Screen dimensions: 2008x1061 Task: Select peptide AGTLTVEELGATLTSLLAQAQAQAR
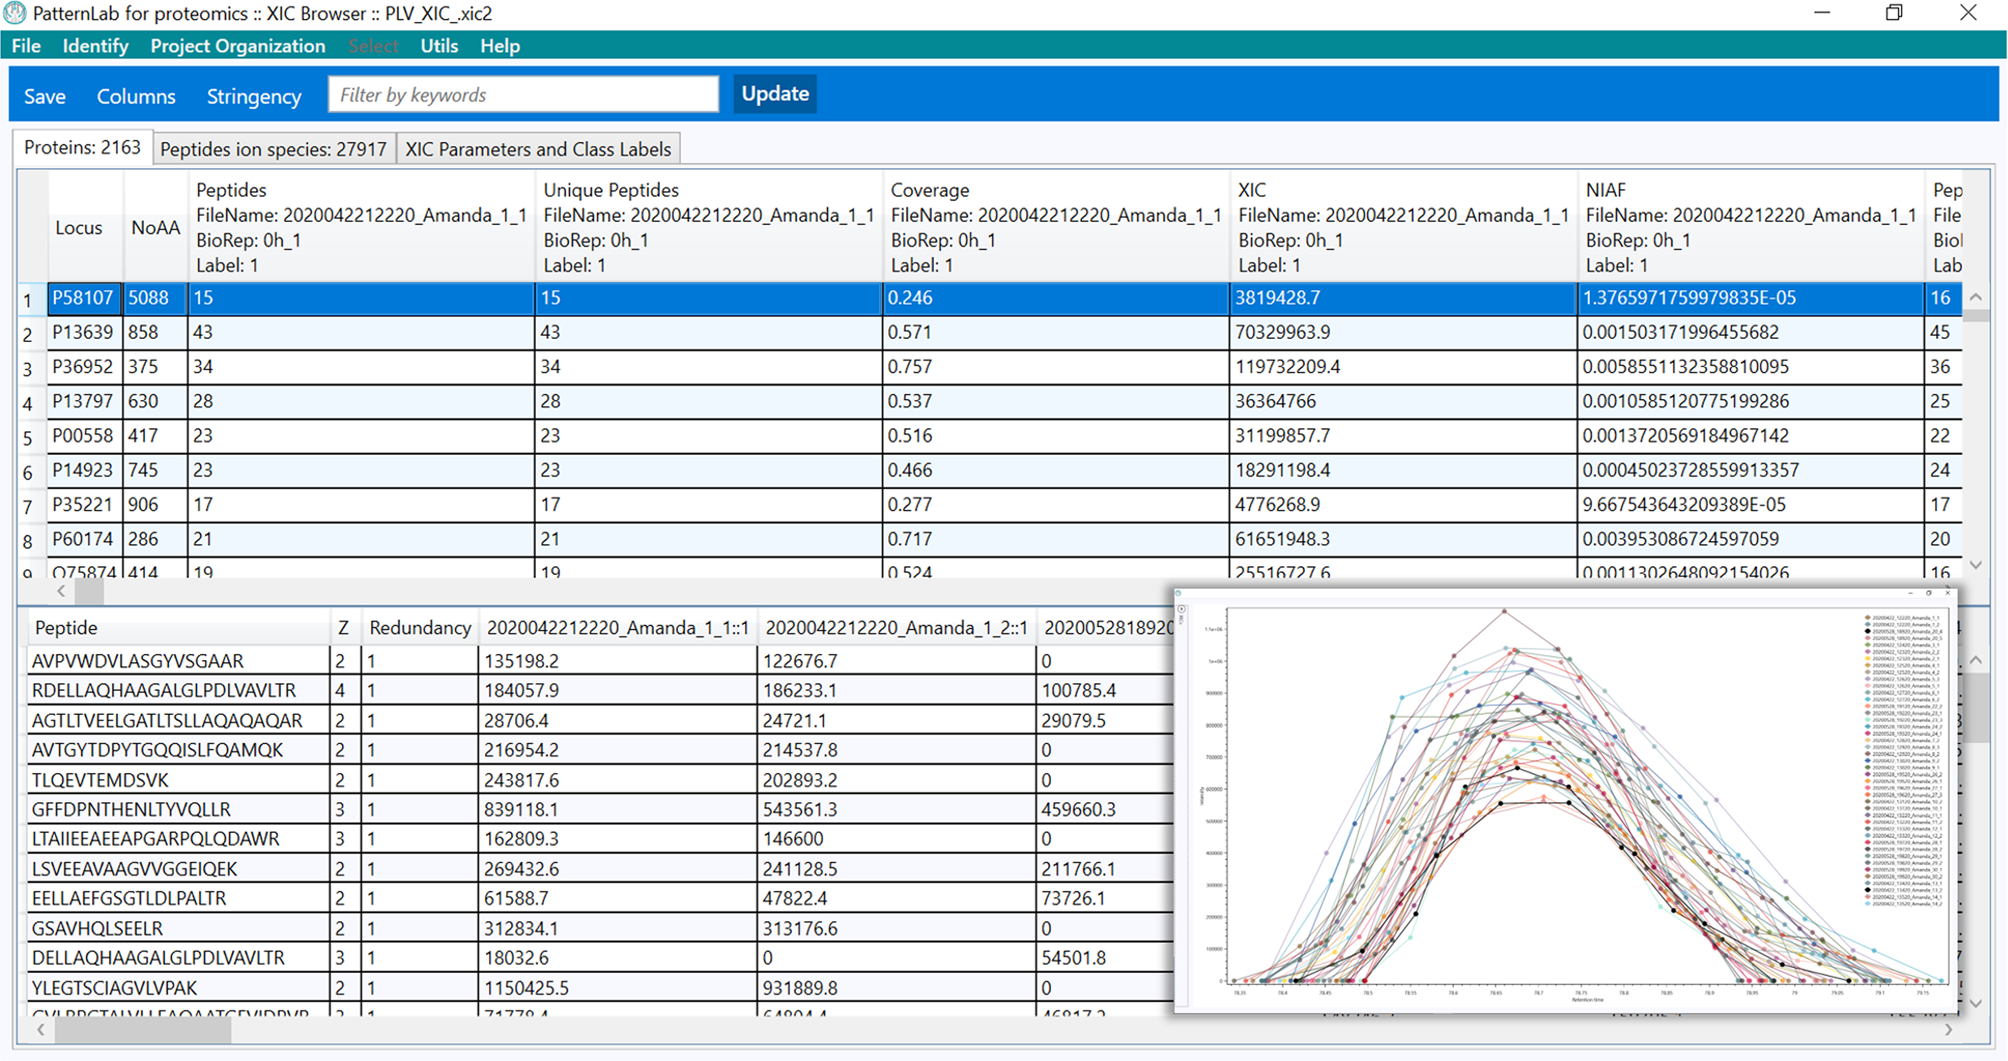tap(167, 720)
